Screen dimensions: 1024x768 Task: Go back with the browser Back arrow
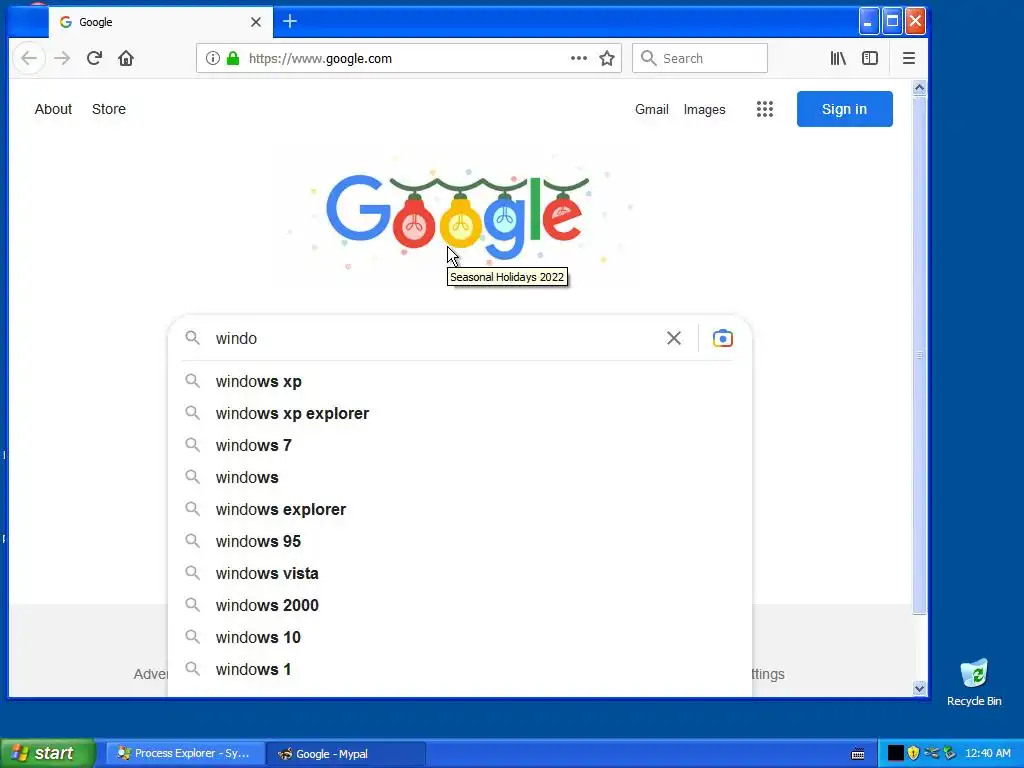29,58
